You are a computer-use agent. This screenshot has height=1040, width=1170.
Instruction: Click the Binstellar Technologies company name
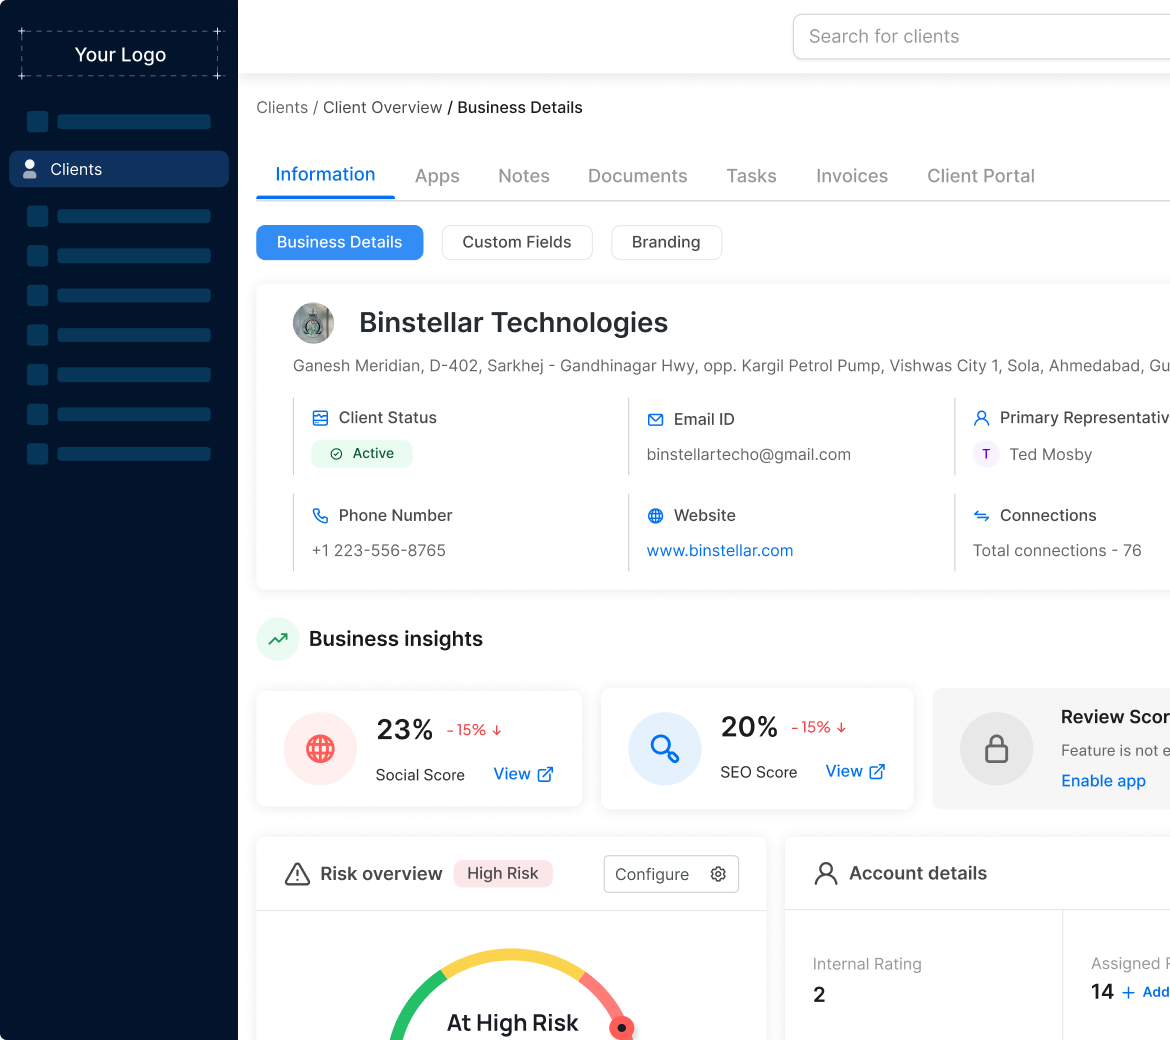coord(513,323)
